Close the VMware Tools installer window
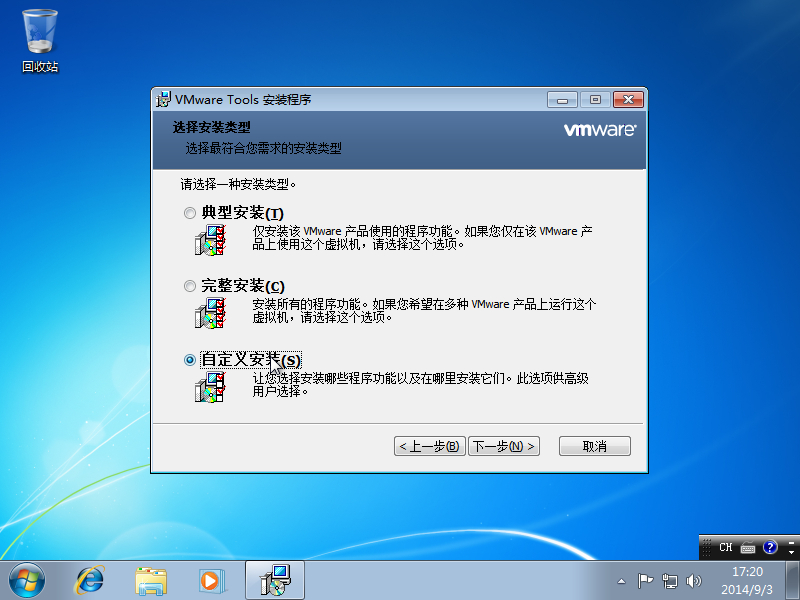Image resolution: width=800 pixels, height=600 pixels. coord(629,99)
